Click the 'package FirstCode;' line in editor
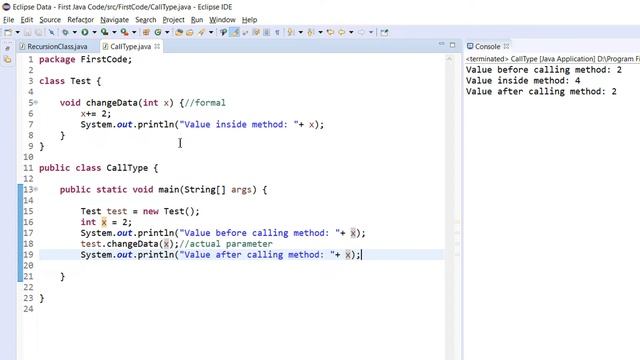This screenshot has height=360, width=640. [86, 60]
